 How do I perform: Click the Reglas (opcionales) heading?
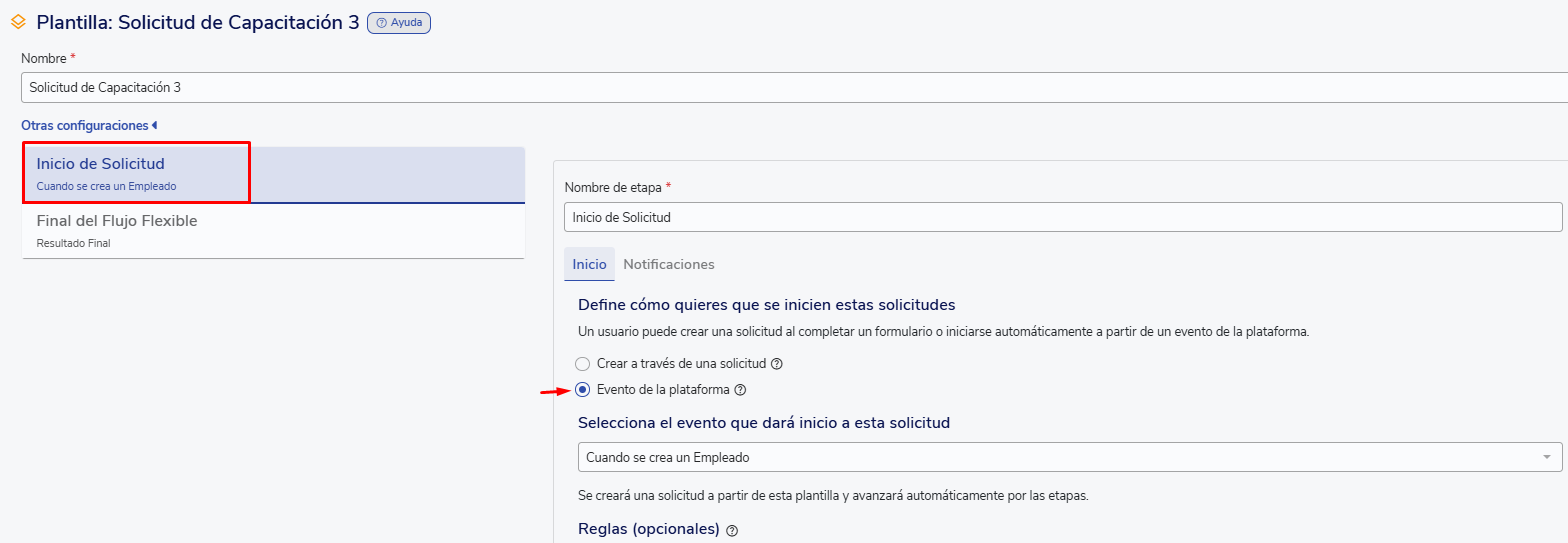pos(649,529)
